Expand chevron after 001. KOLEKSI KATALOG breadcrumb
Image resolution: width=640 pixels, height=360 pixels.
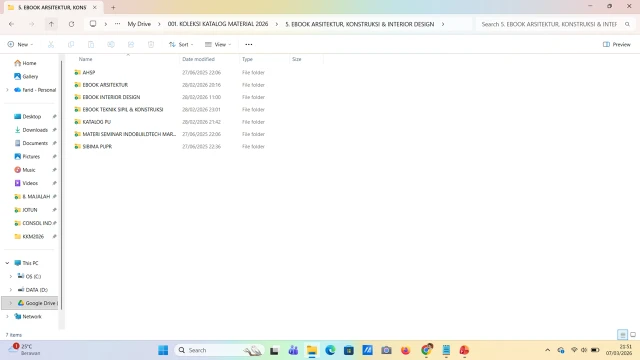(x=277, y=24)
